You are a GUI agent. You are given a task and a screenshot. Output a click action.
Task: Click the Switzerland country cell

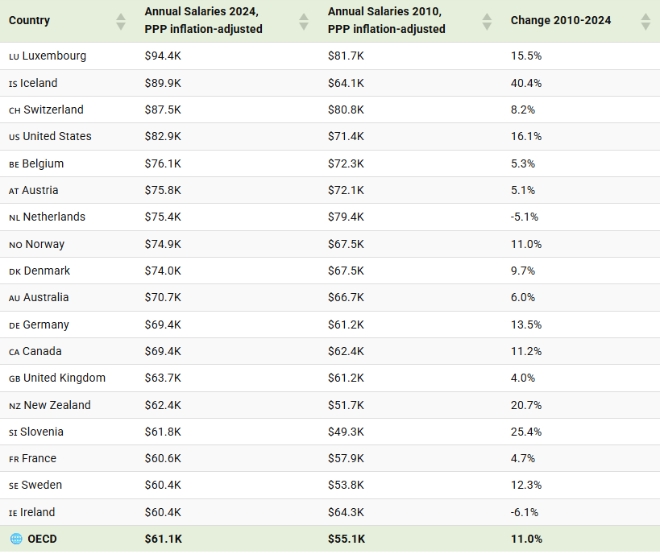pyautogui.click(x=53, y=110)
